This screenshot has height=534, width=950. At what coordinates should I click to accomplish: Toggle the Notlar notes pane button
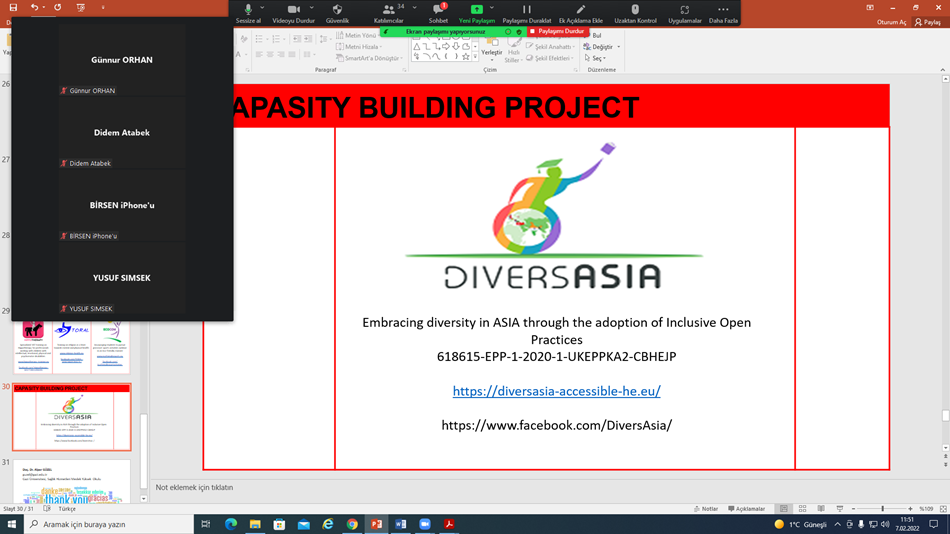(706, 509)
